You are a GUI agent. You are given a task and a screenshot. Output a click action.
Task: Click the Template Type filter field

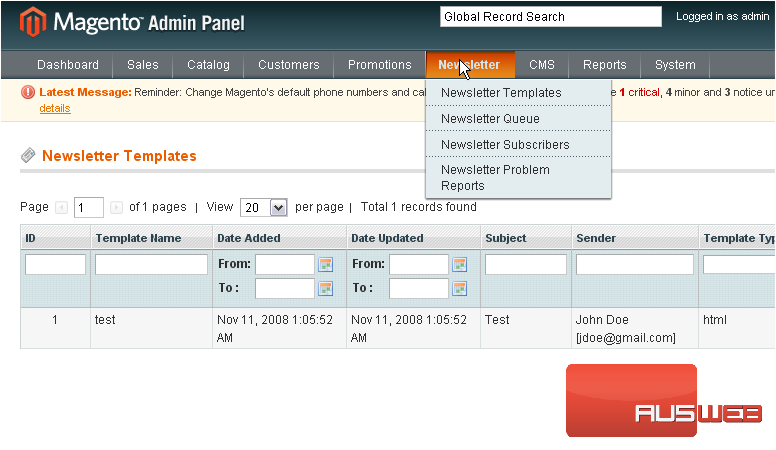(739, 264)
